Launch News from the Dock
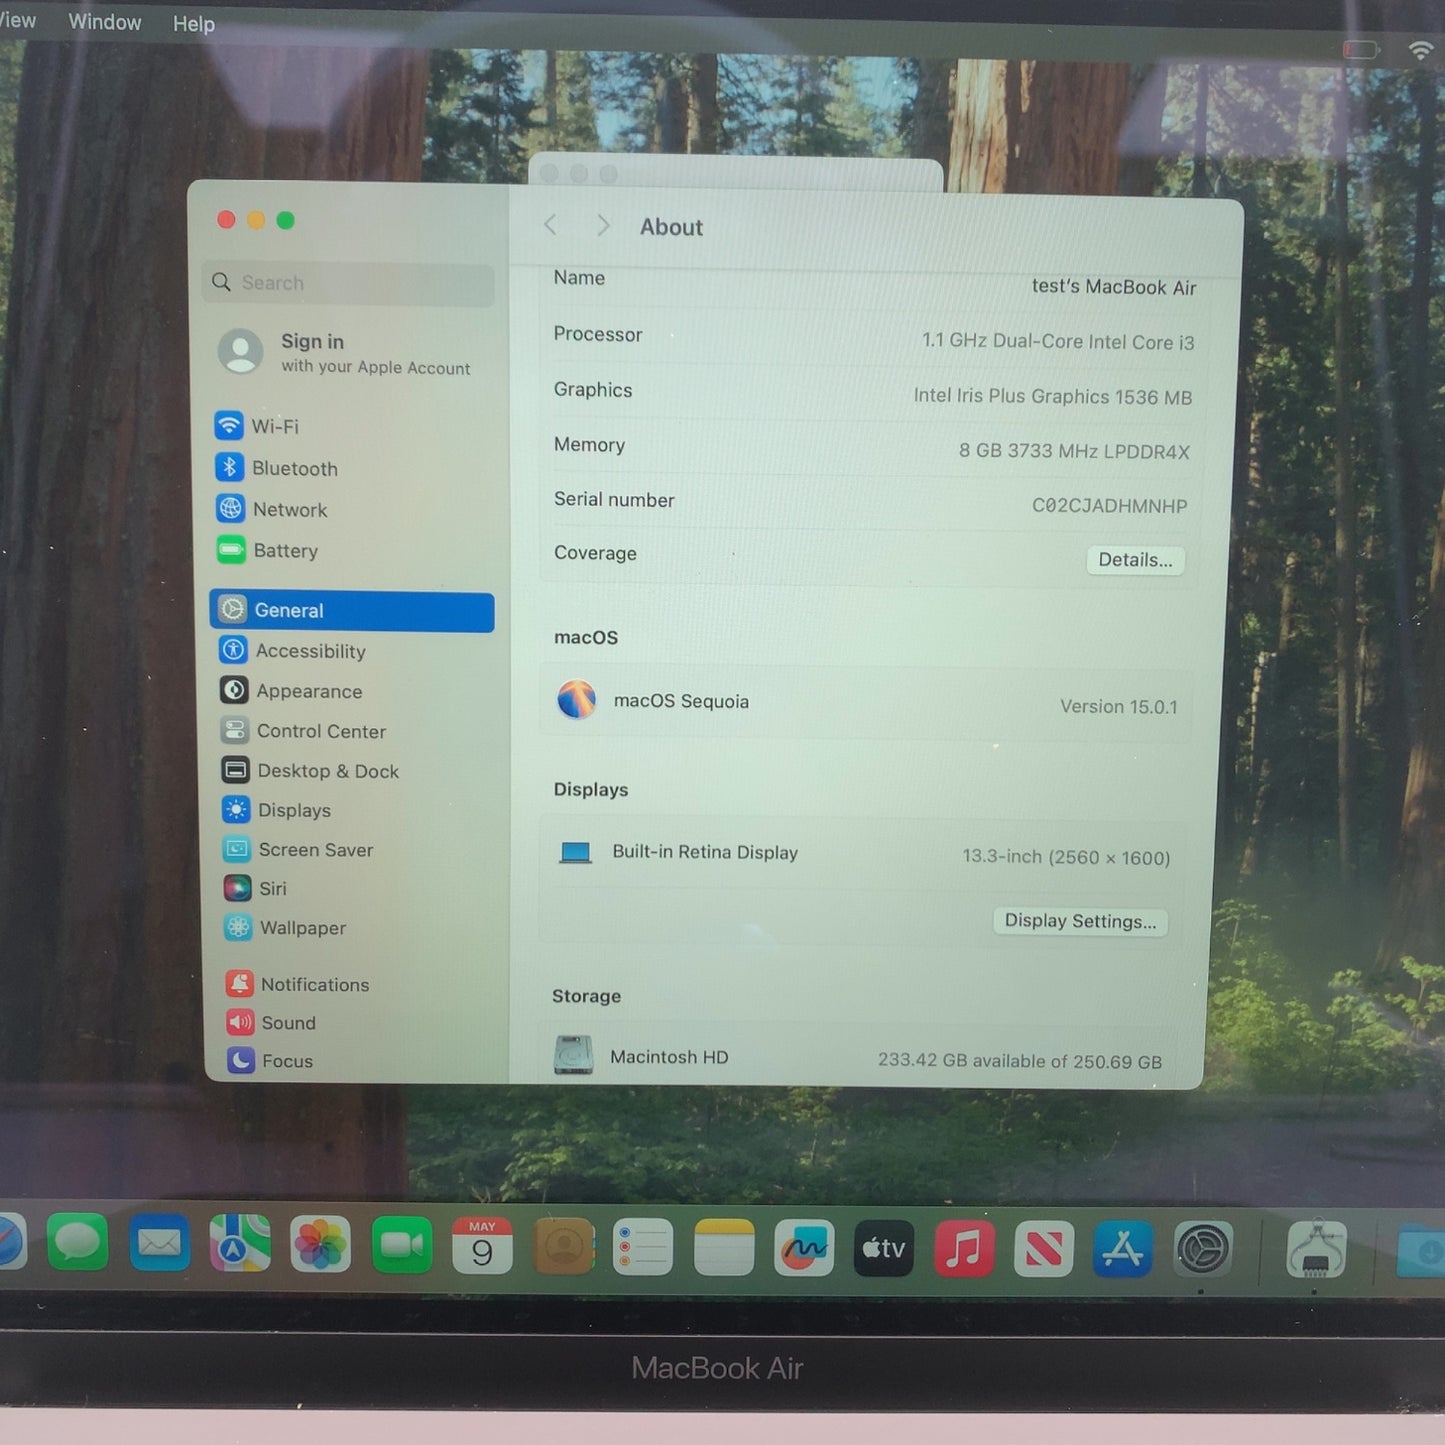Viewport: 1445px width, 1445px height. point(1044,1249)
